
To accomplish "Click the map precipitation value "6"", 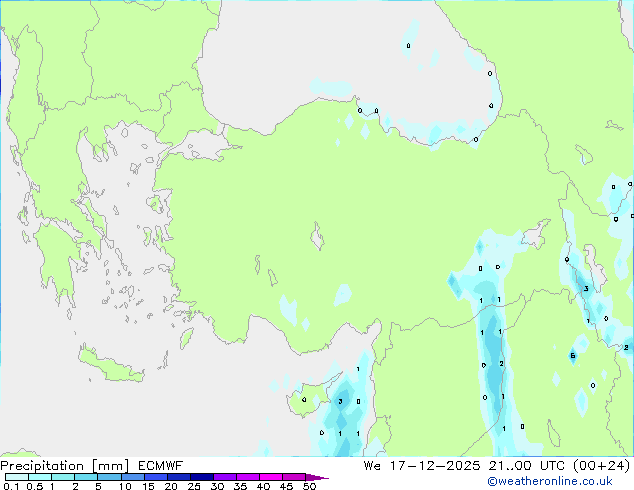I will pyautogui.click(x=573, y=356).
